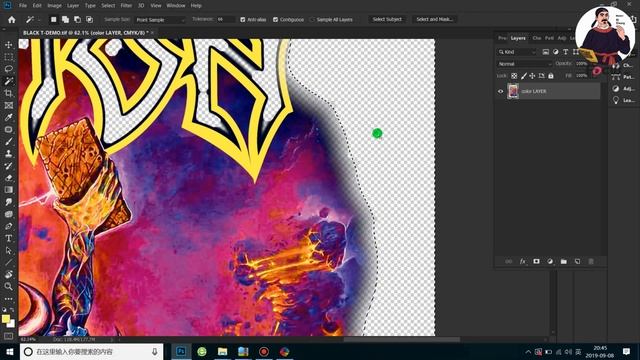Open the Kind layer filter dropdown

coord(517,52)
